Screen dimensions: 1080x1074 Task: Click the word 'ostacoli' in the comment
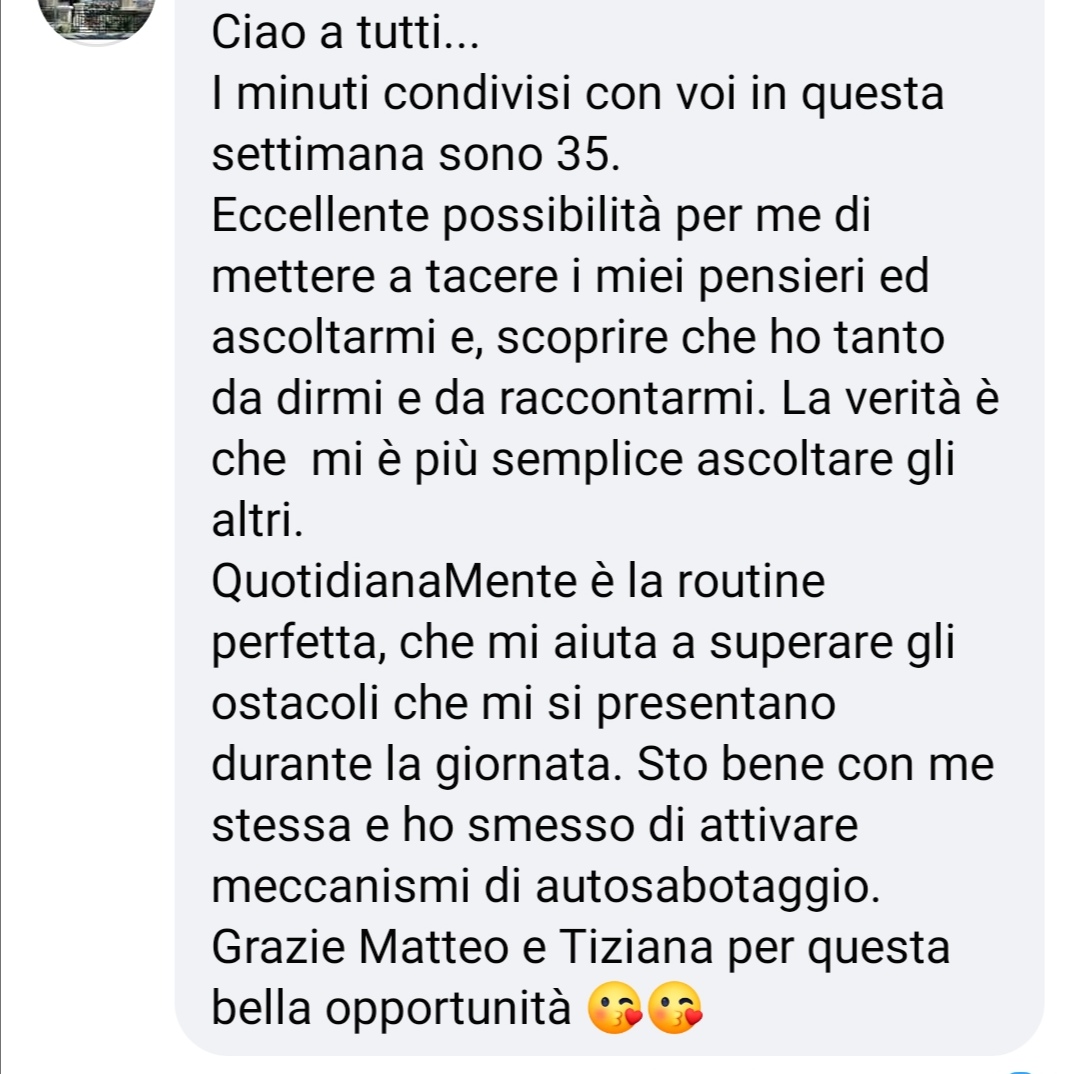point(295,703)
